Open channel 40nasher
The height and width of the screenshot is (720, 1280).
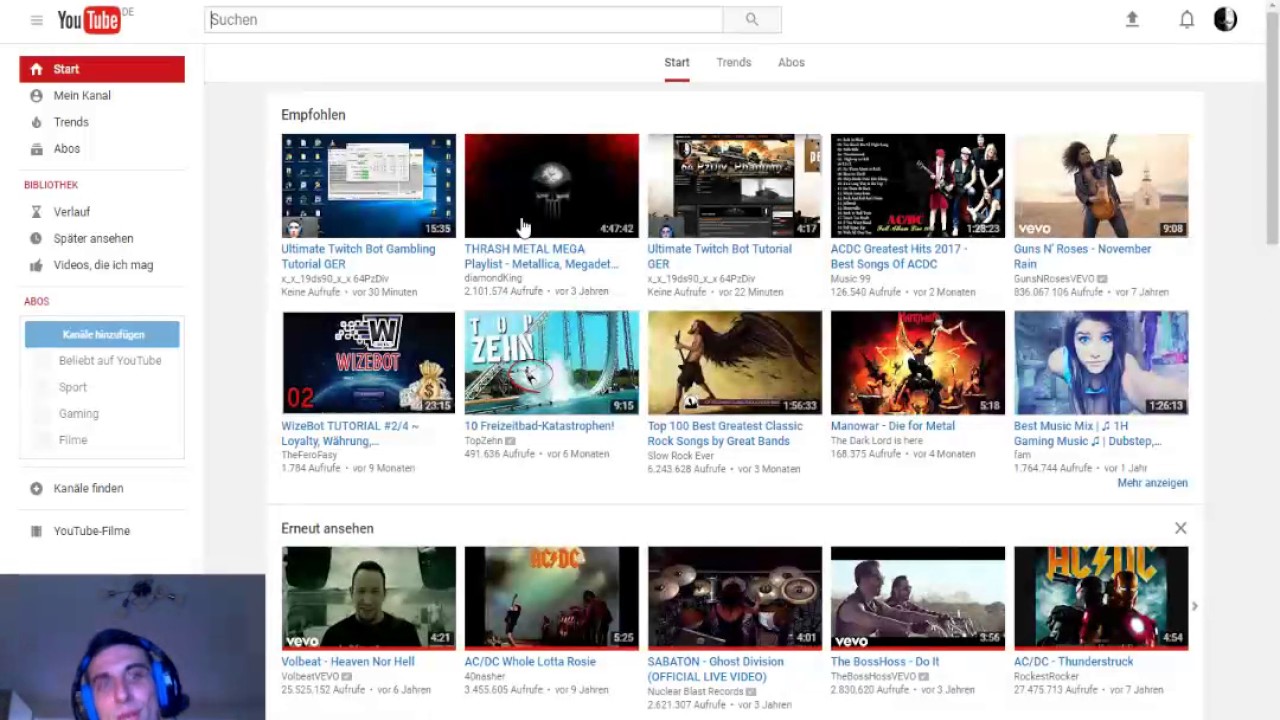pyautogui.click(x=486, y=677)
